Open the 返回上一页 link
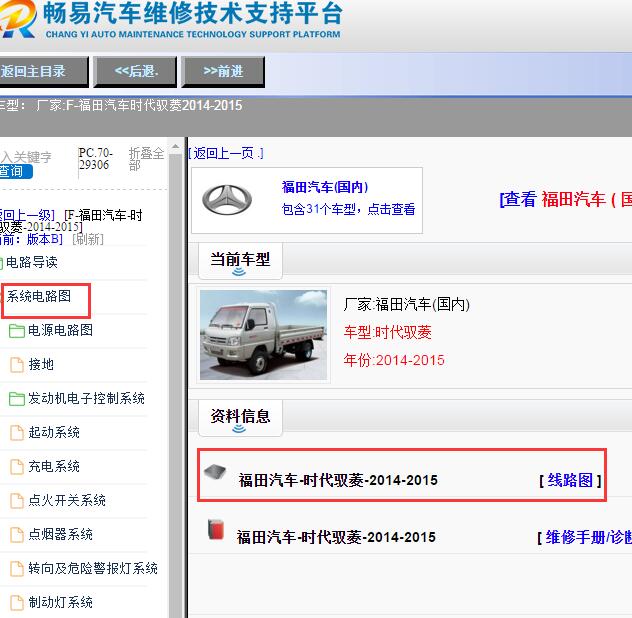The width and height of the screenshot is (632, 618). coord(226,153)
